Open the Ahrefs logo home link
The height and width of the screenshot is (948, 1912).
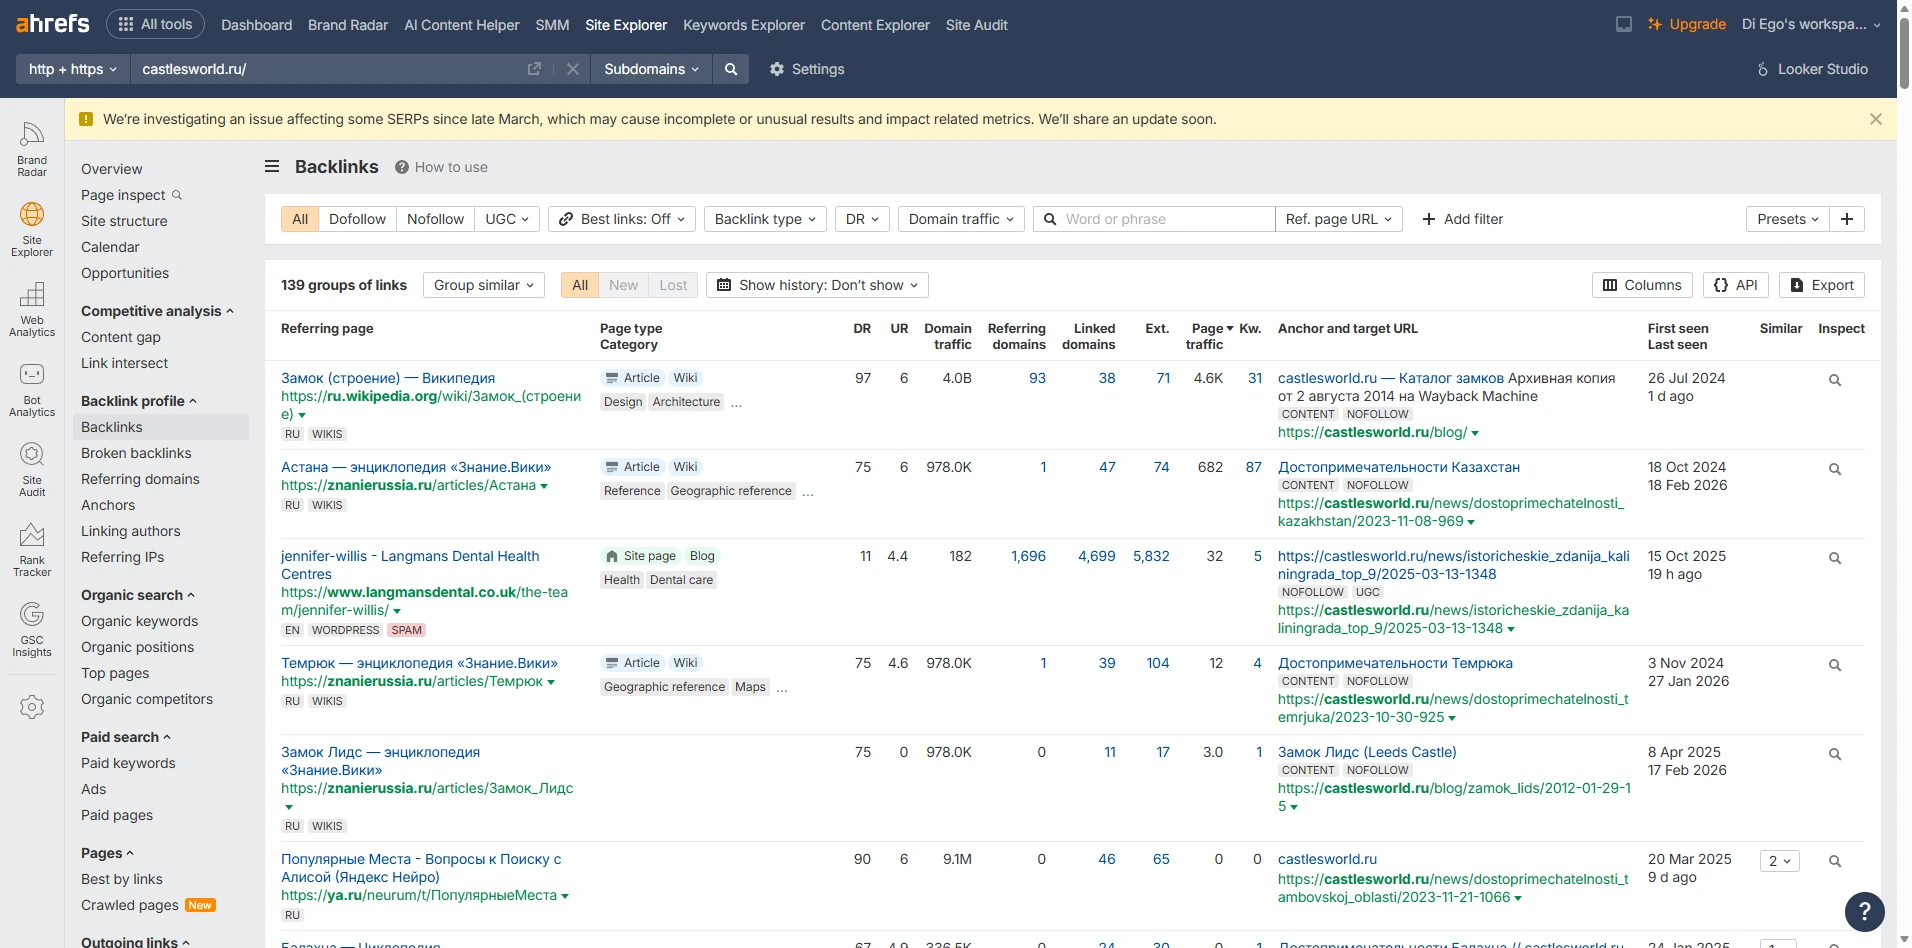53,24
